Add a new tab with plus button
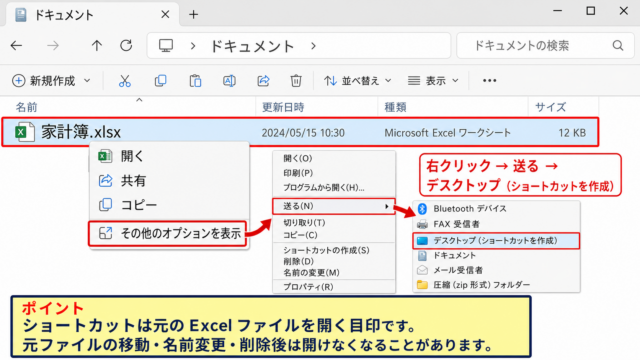 pos(193,15)
